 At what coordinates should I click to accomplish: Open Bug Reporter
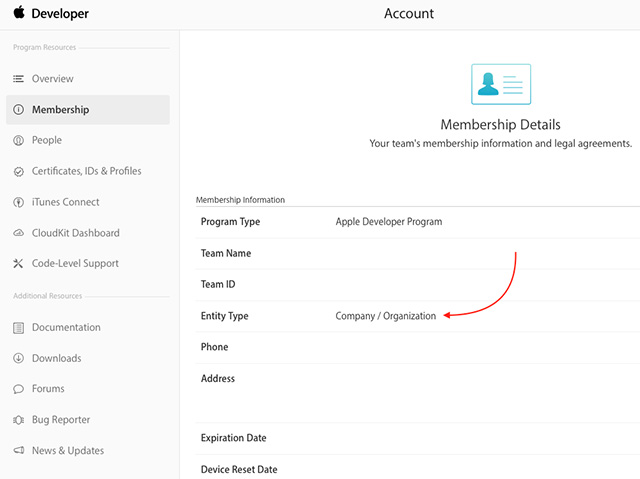pyautogui.click(x=61, y=420)
